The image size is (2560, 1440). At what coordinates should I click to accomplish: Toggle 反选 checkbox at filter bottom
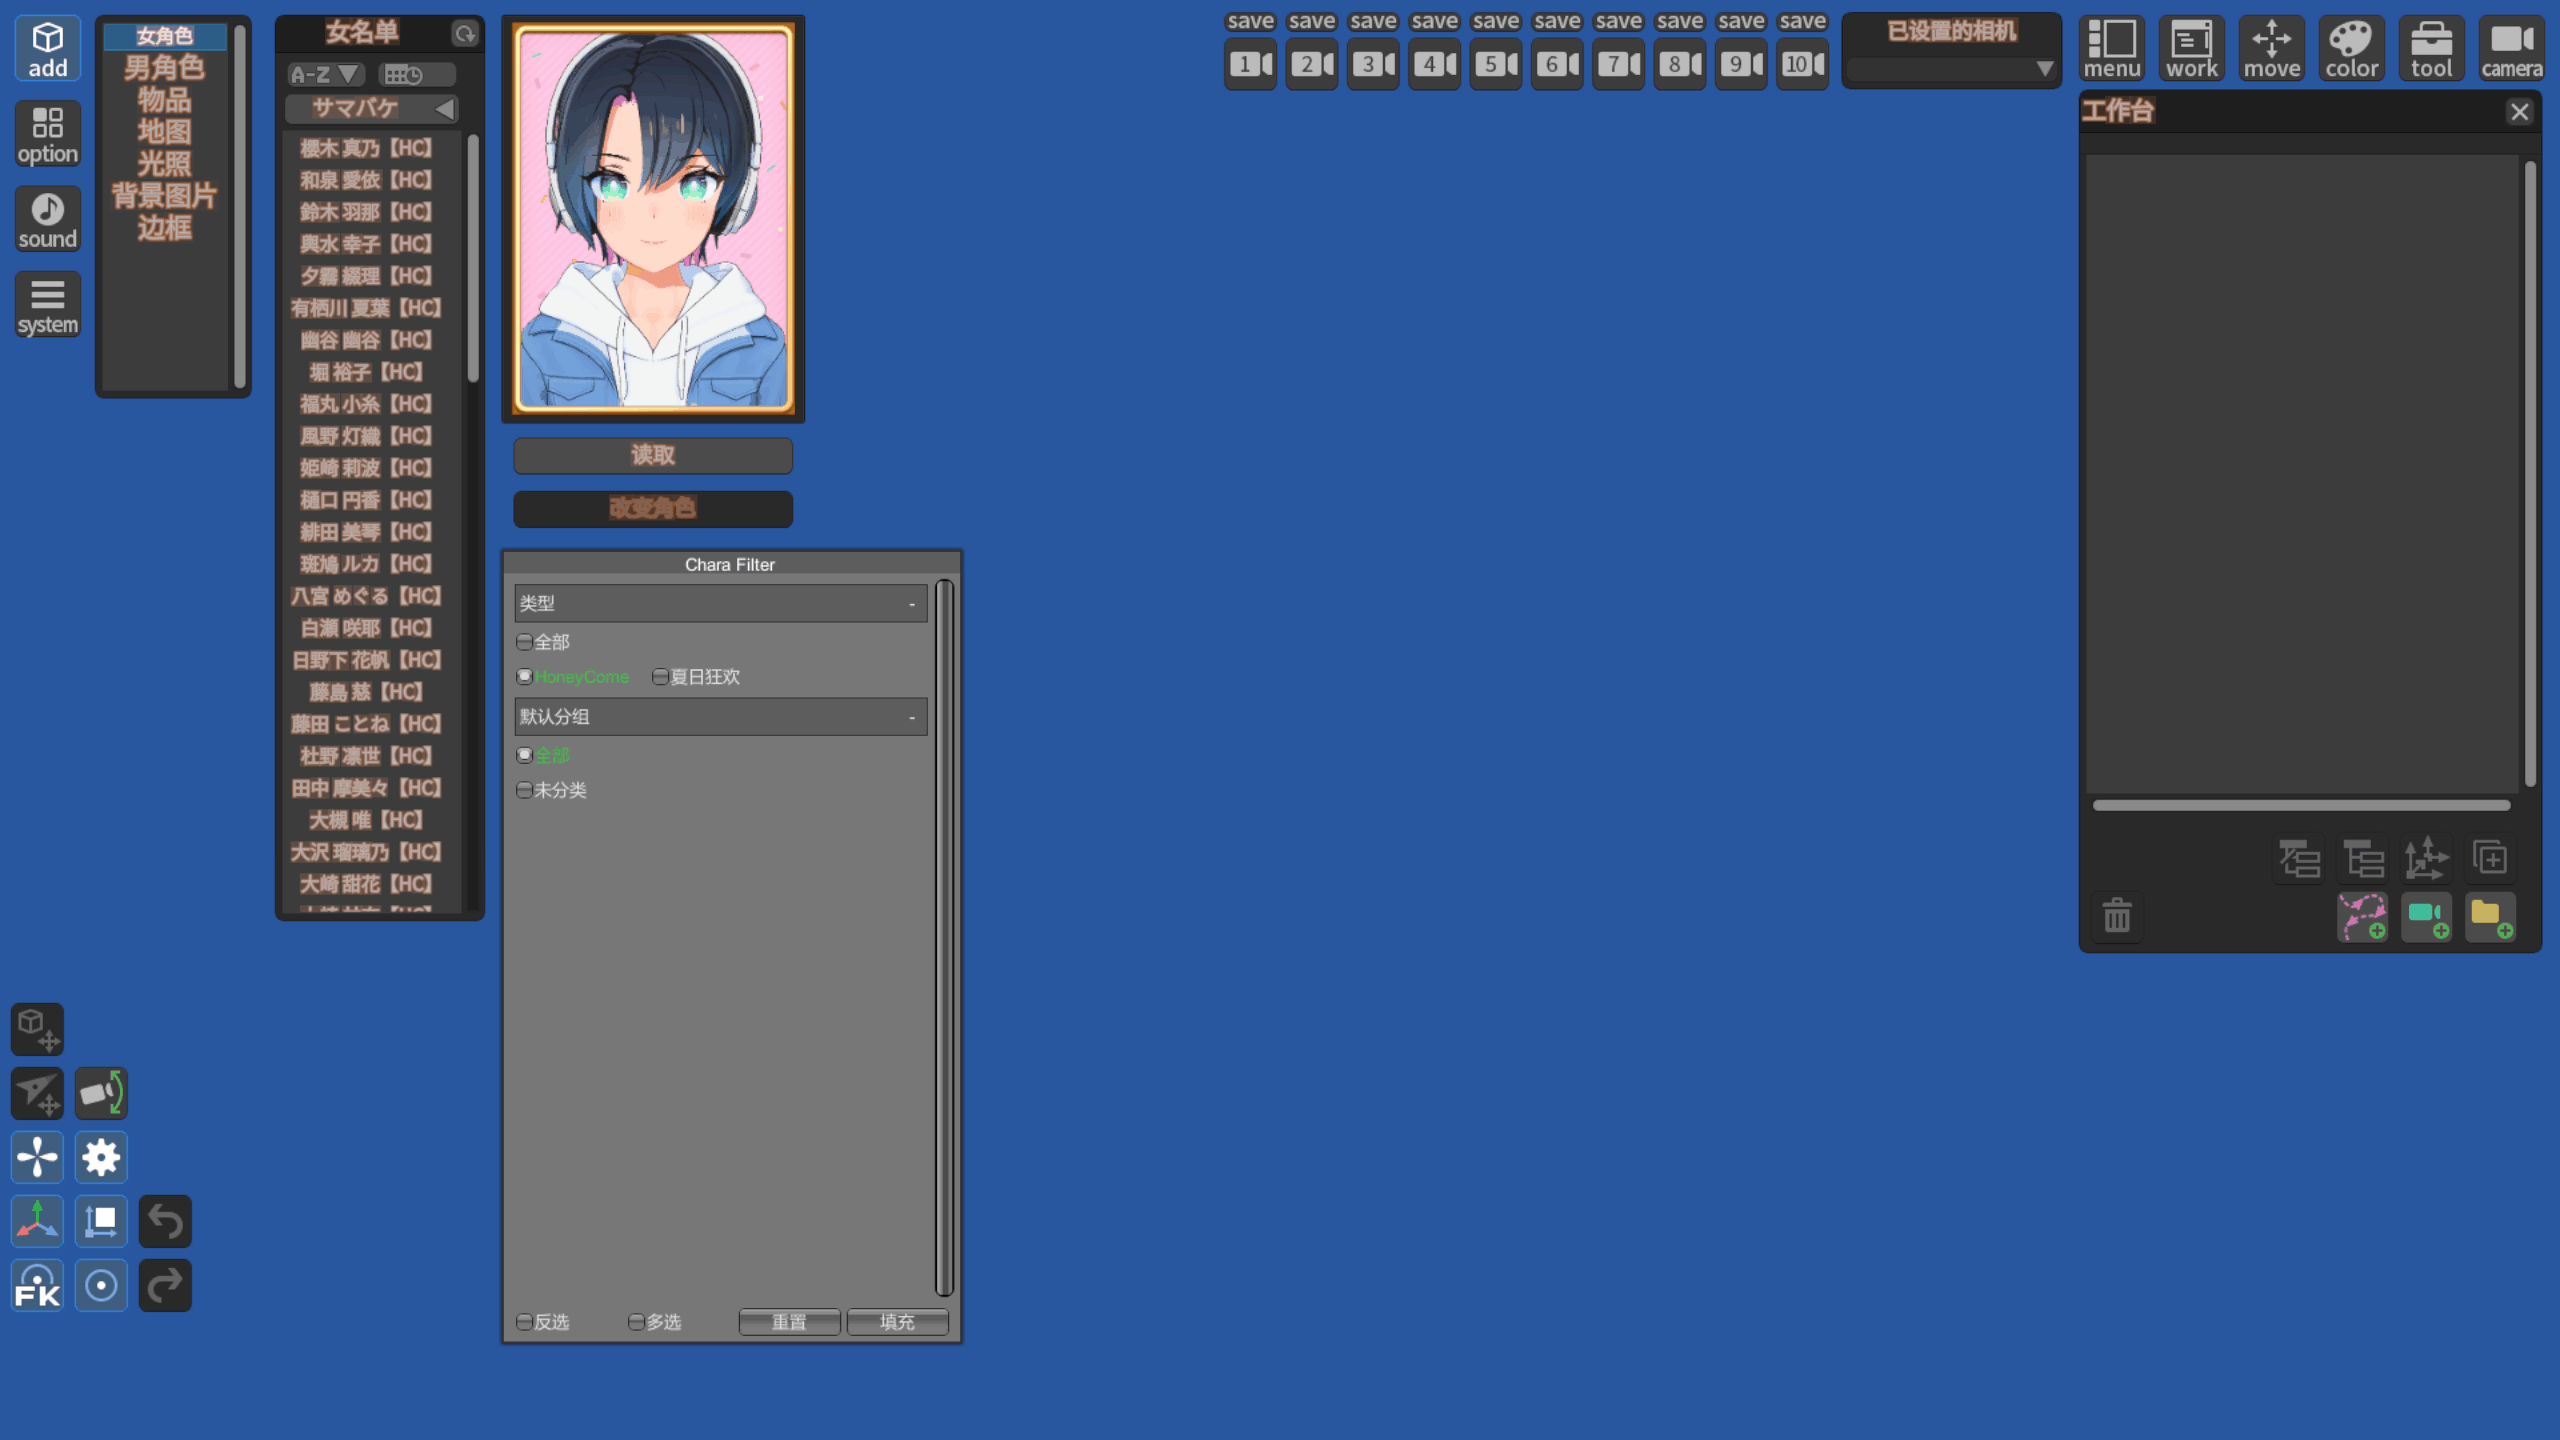tap(524, 1320)
